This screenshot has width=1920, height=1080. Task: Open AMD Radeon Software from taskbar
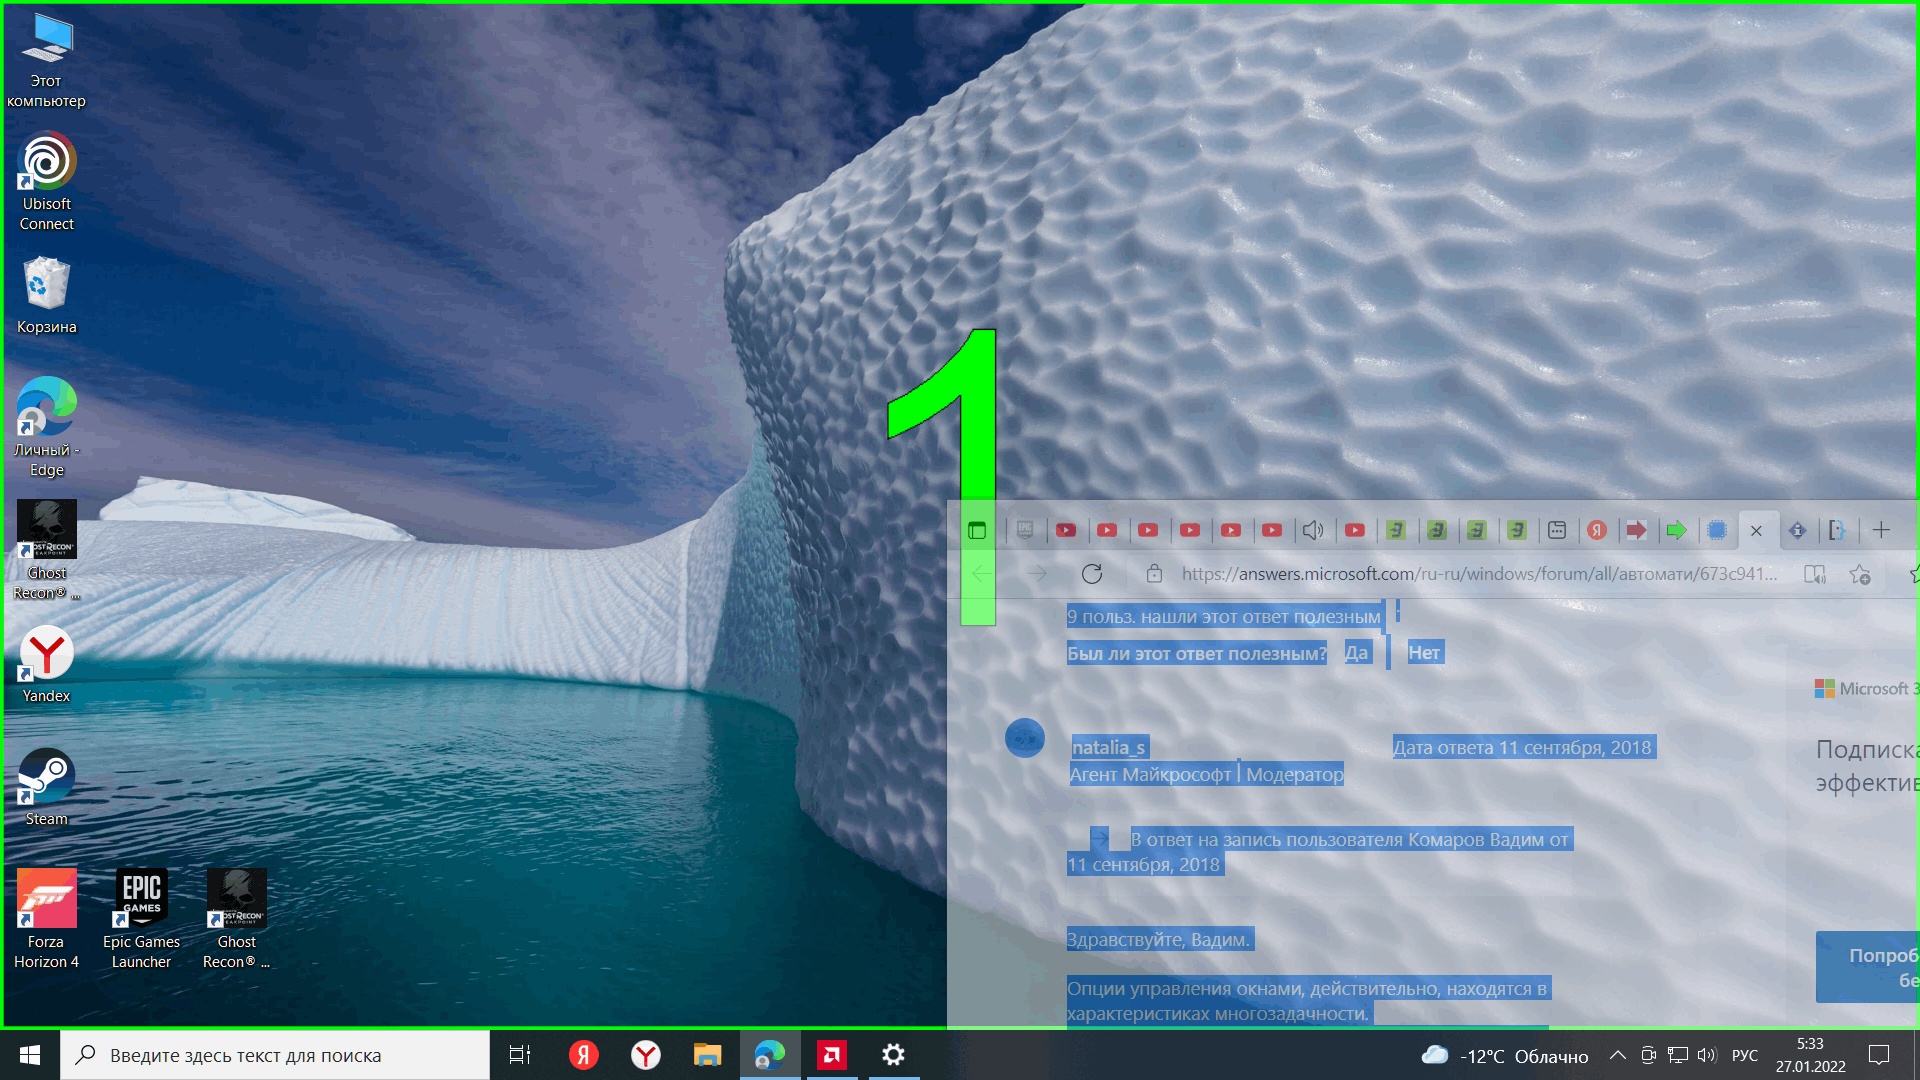coord(832,1055)
